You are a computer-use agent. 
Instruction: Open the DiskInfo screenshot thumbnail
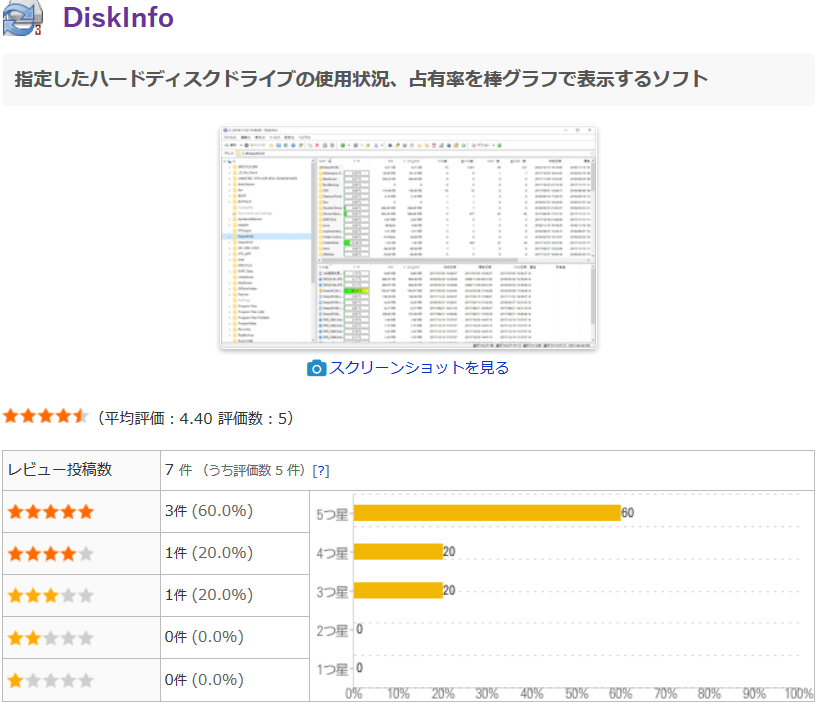408,238
